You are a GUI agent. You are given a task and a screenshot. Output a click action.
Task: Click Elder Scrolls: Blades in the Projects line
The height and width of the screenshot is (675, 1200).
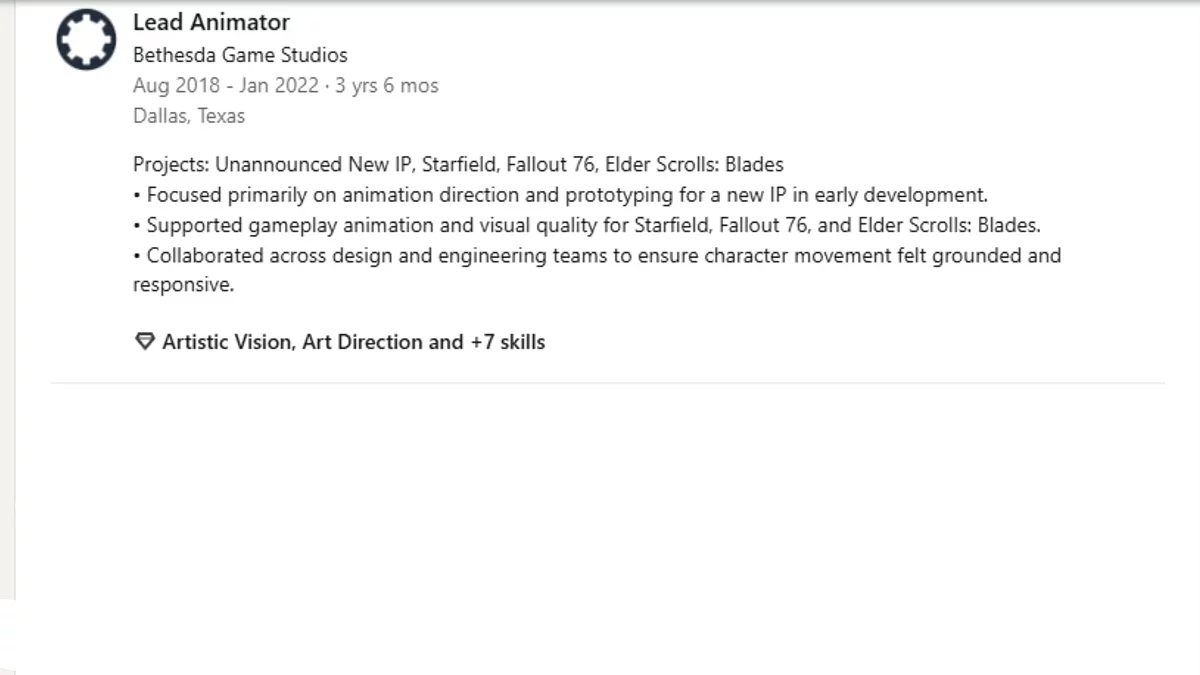point(694,165)
